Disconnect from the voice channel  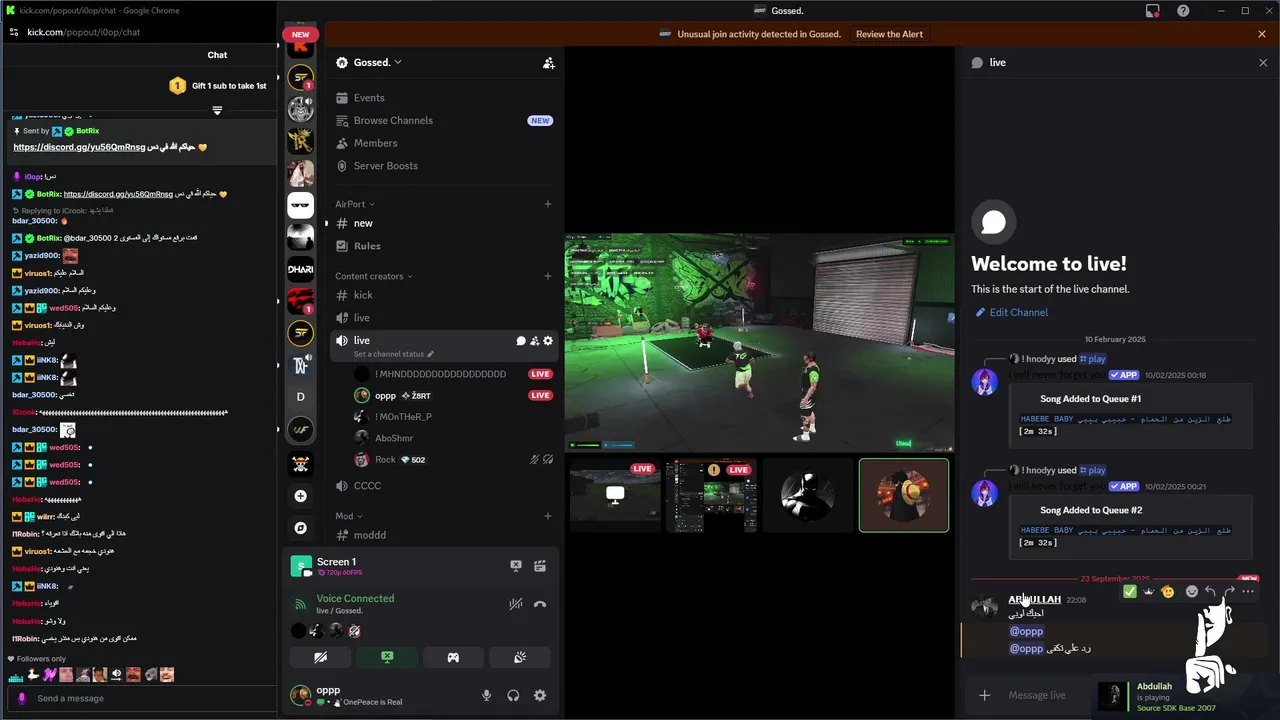(x=540, y=604)
